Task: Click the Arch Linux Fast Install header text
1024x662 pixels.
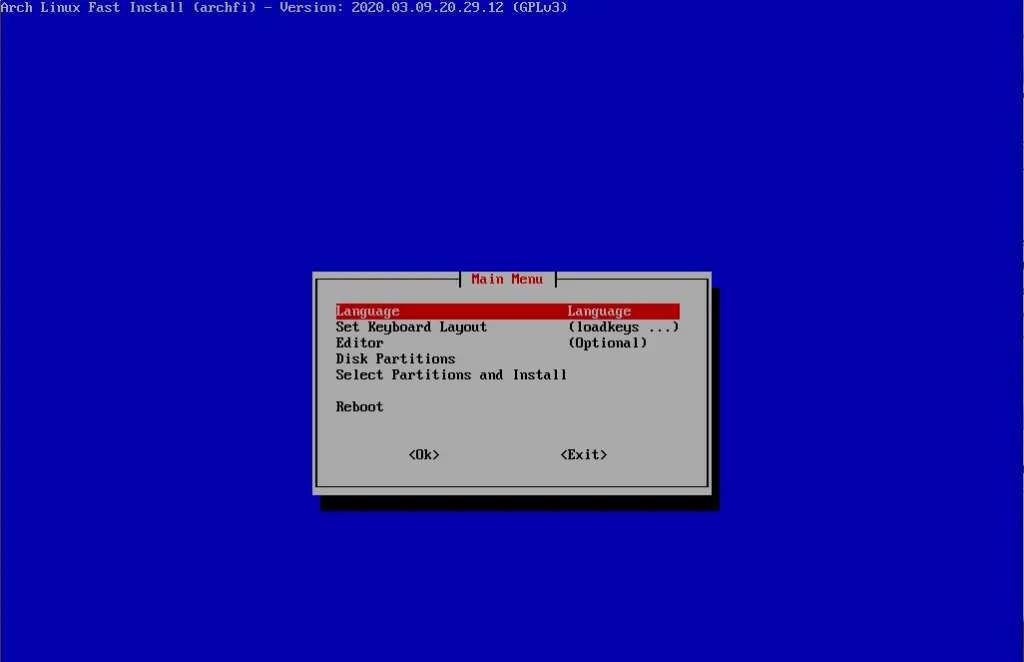Action: point(283,7)
